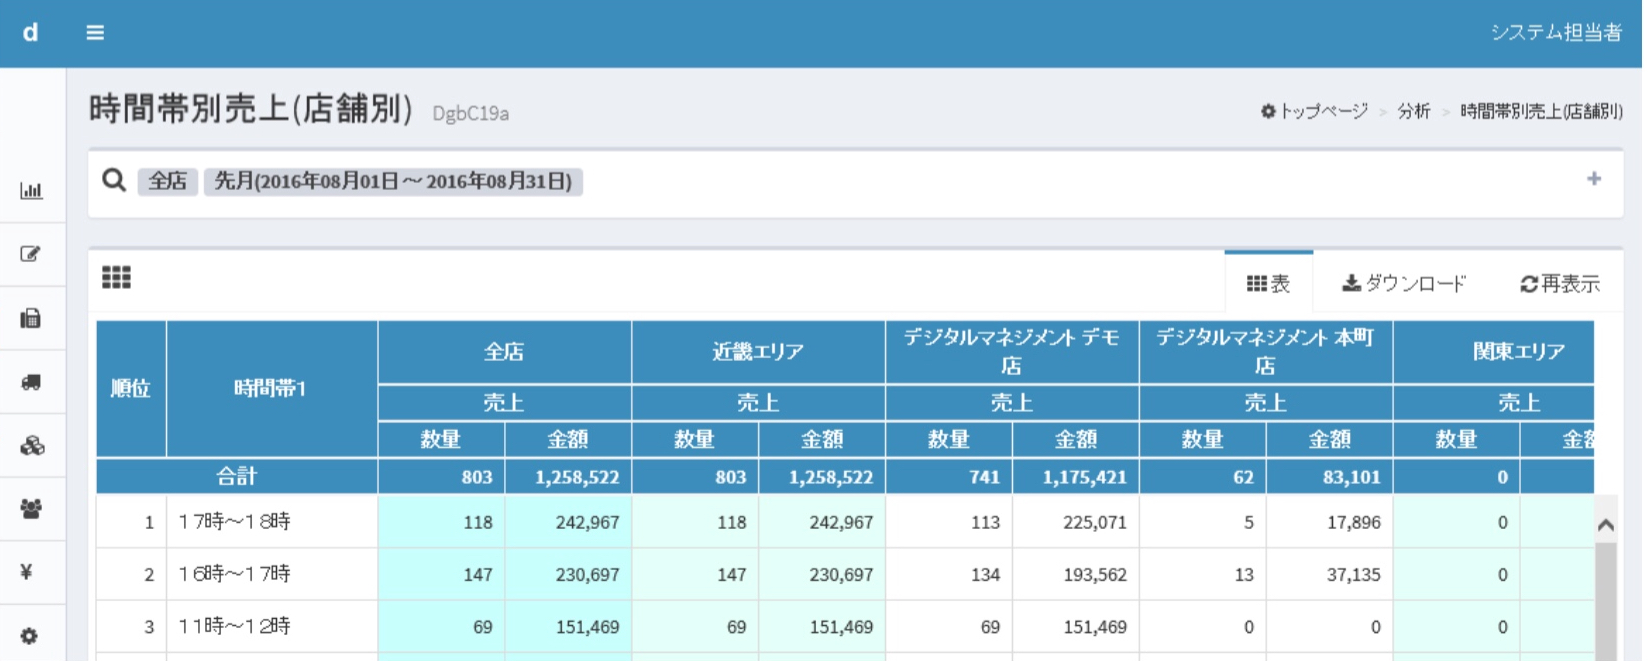Open the calculator sidebar icon
The height and width of the screenshot is (661, 1648).
pyautogui.click(x=31, y=318)
